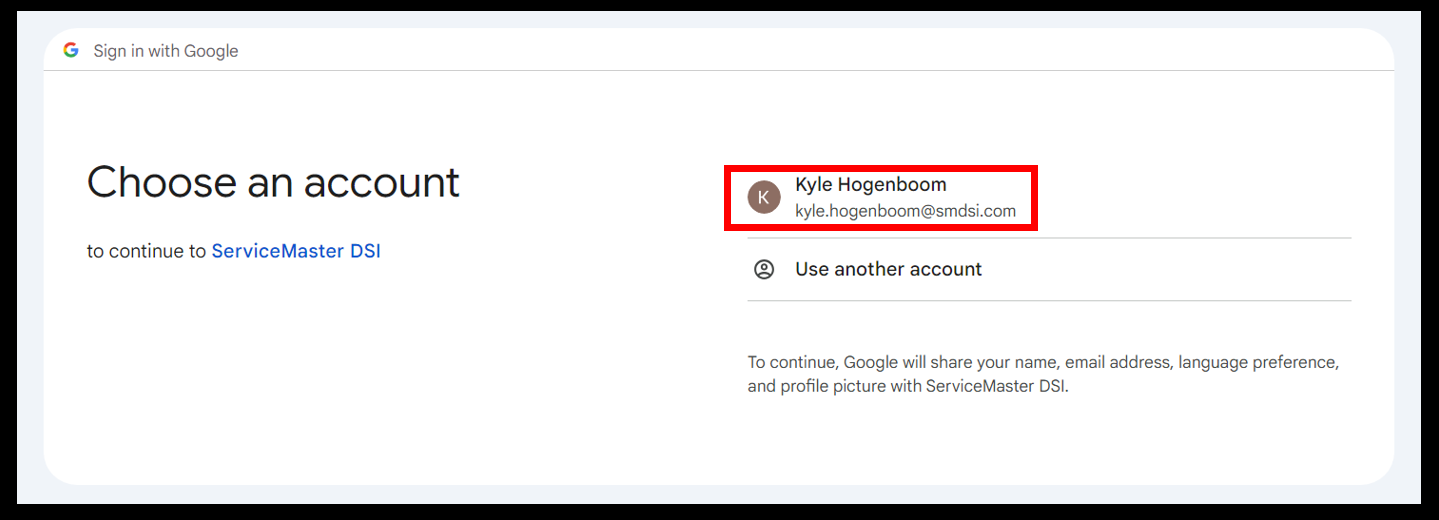This screenshot has width=1439, height=520.
Task: Click the person icon beside Use another account
Action: click(x=764, y=269)
